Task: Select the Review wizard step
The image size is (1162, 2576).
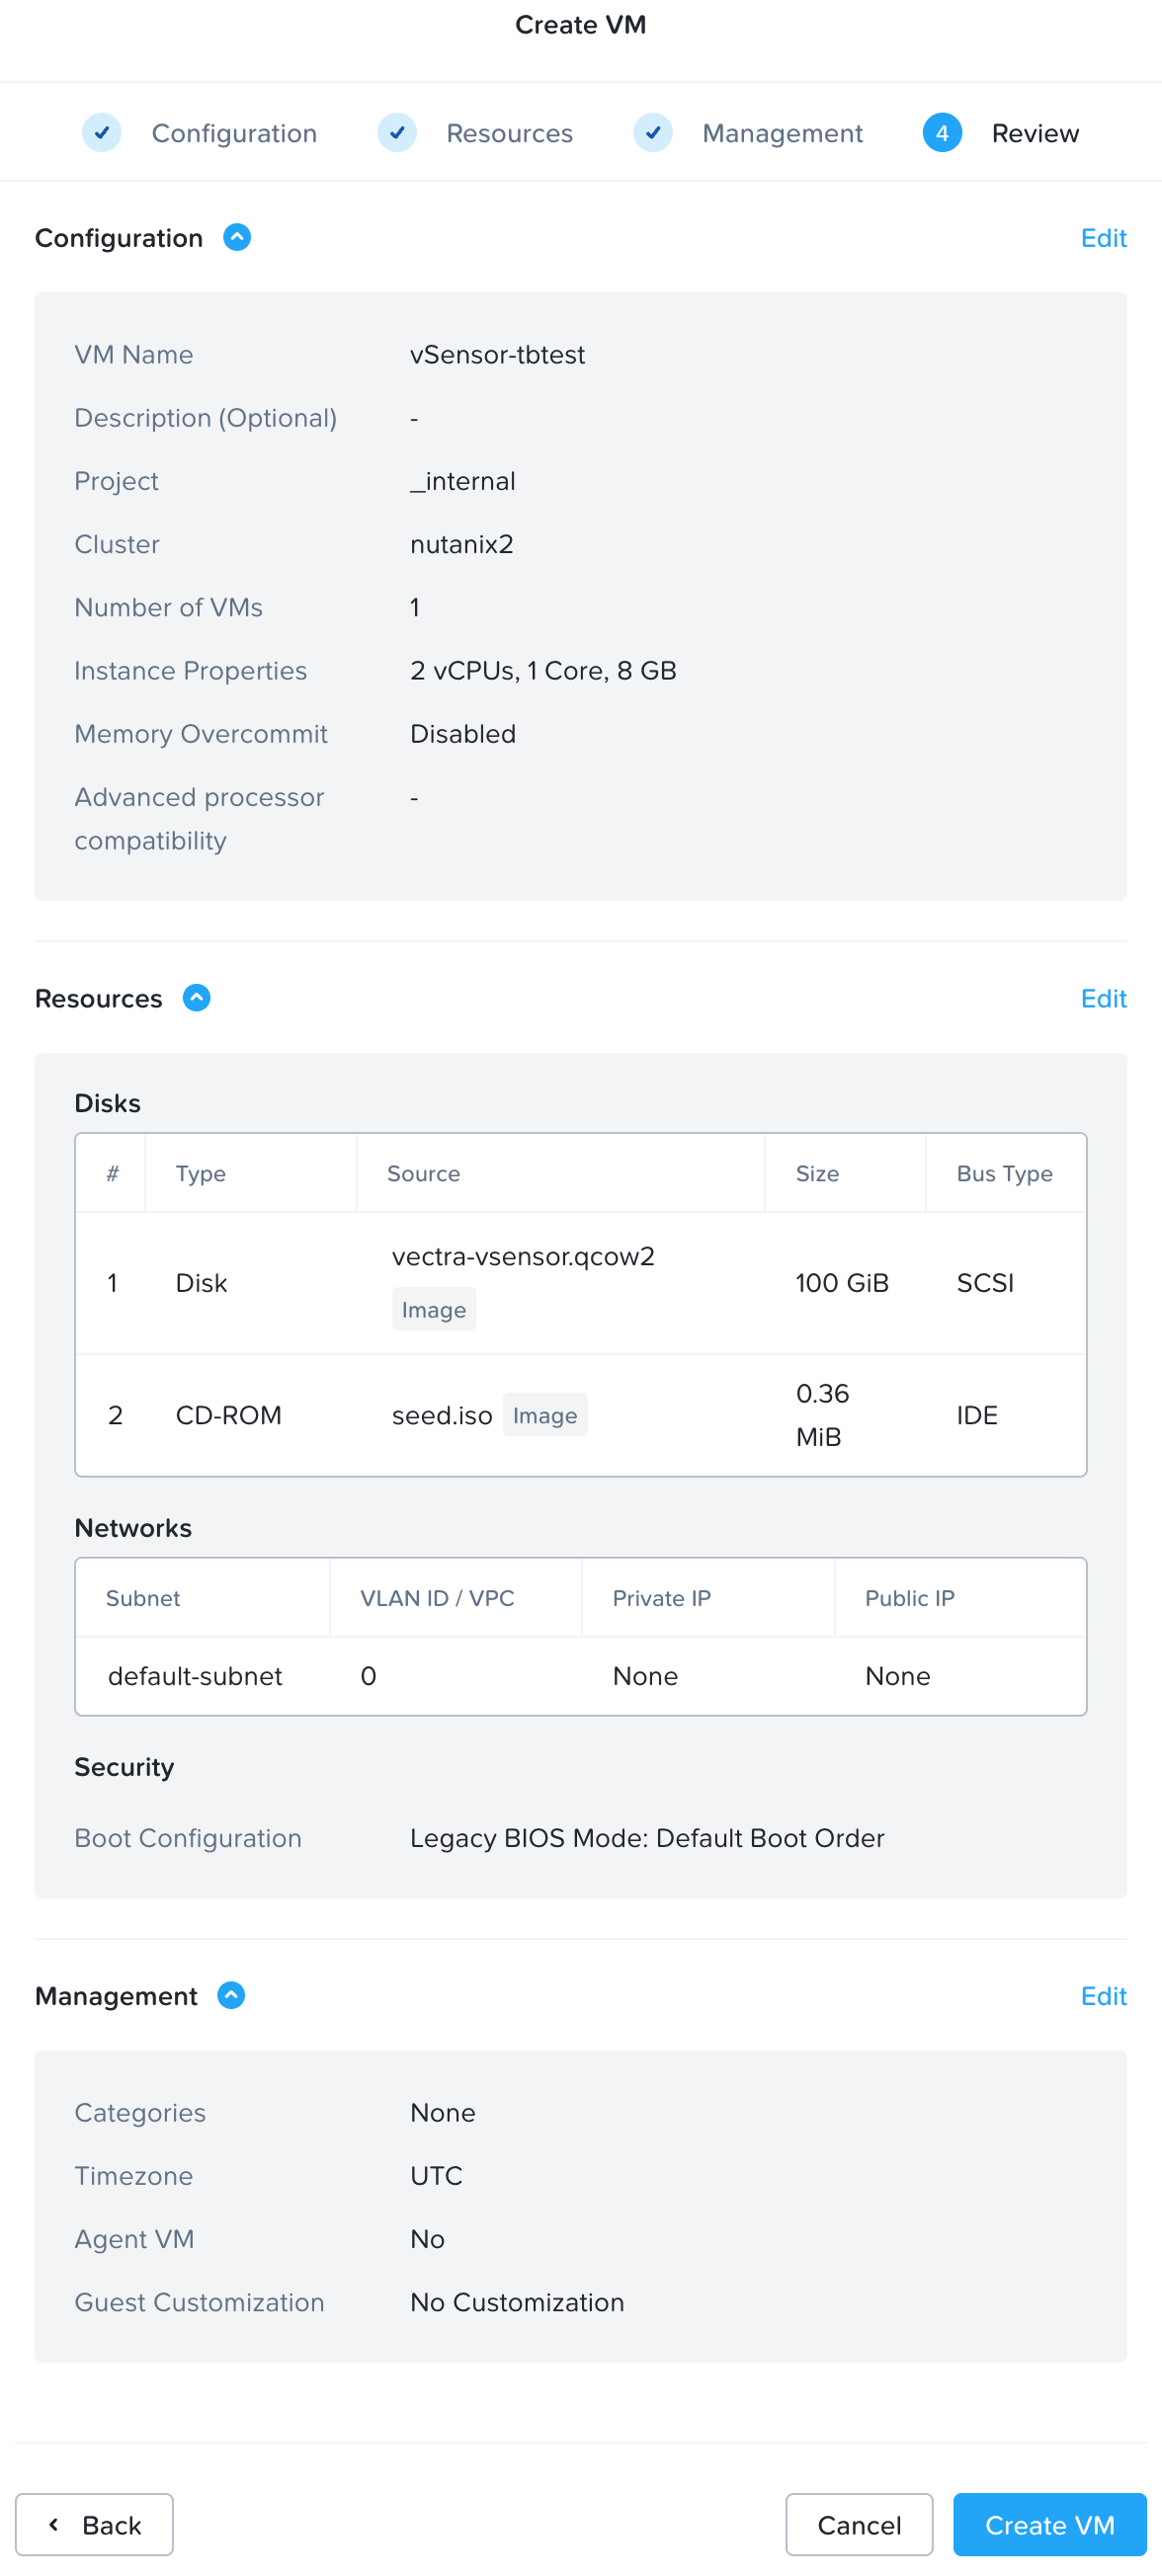Action: tap(1035, 133)
